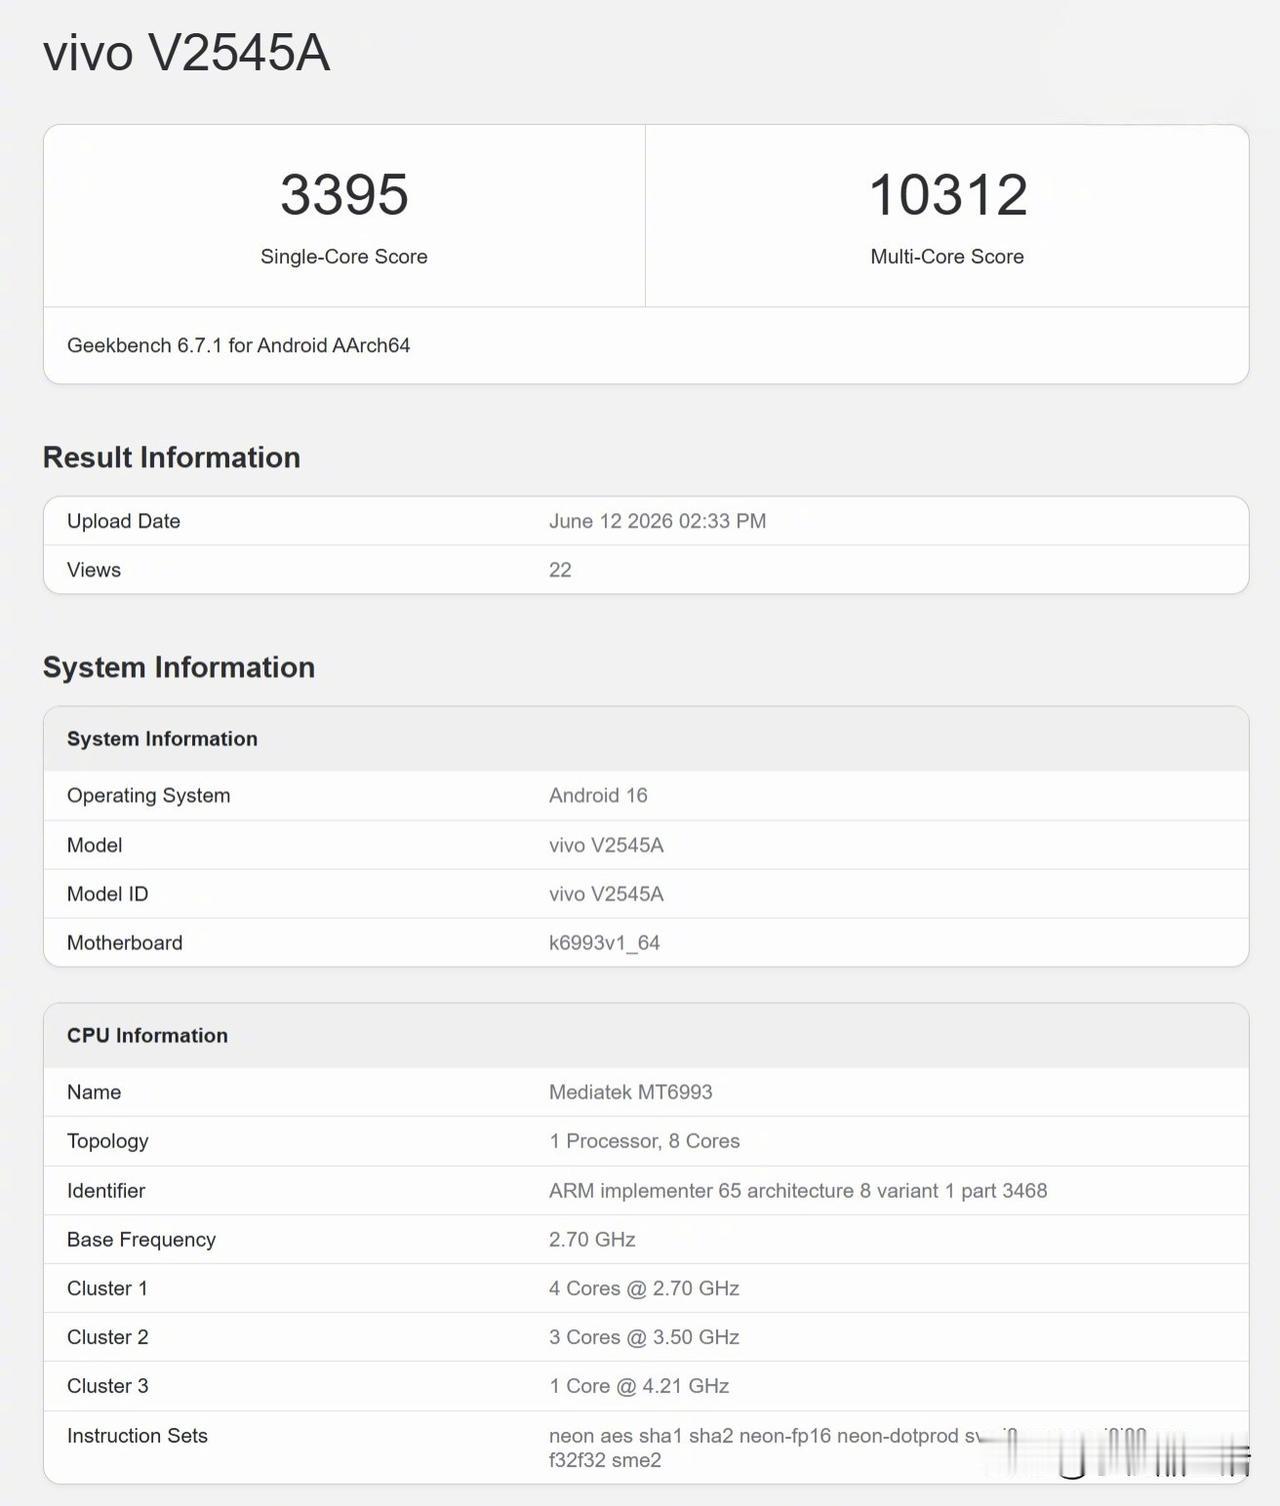This screenshot has height=1506, width=1280.
Task: Select the Base Frequency '2.70 GHz' value
Action: click(x=592, y=1240)
